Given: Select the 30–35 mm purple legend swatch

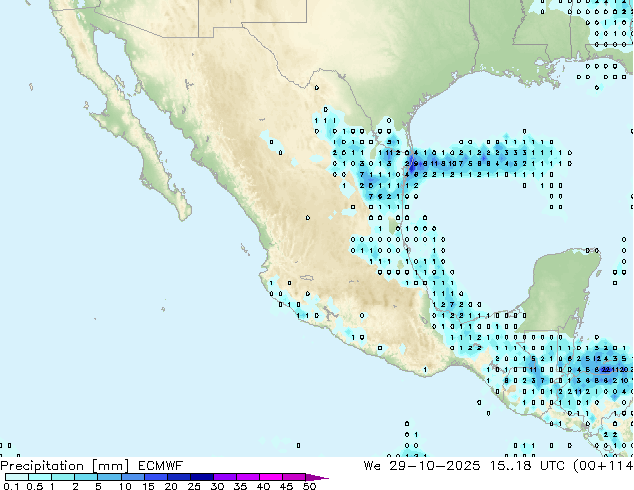Looking at the screenshot, I should click(224, 477).
